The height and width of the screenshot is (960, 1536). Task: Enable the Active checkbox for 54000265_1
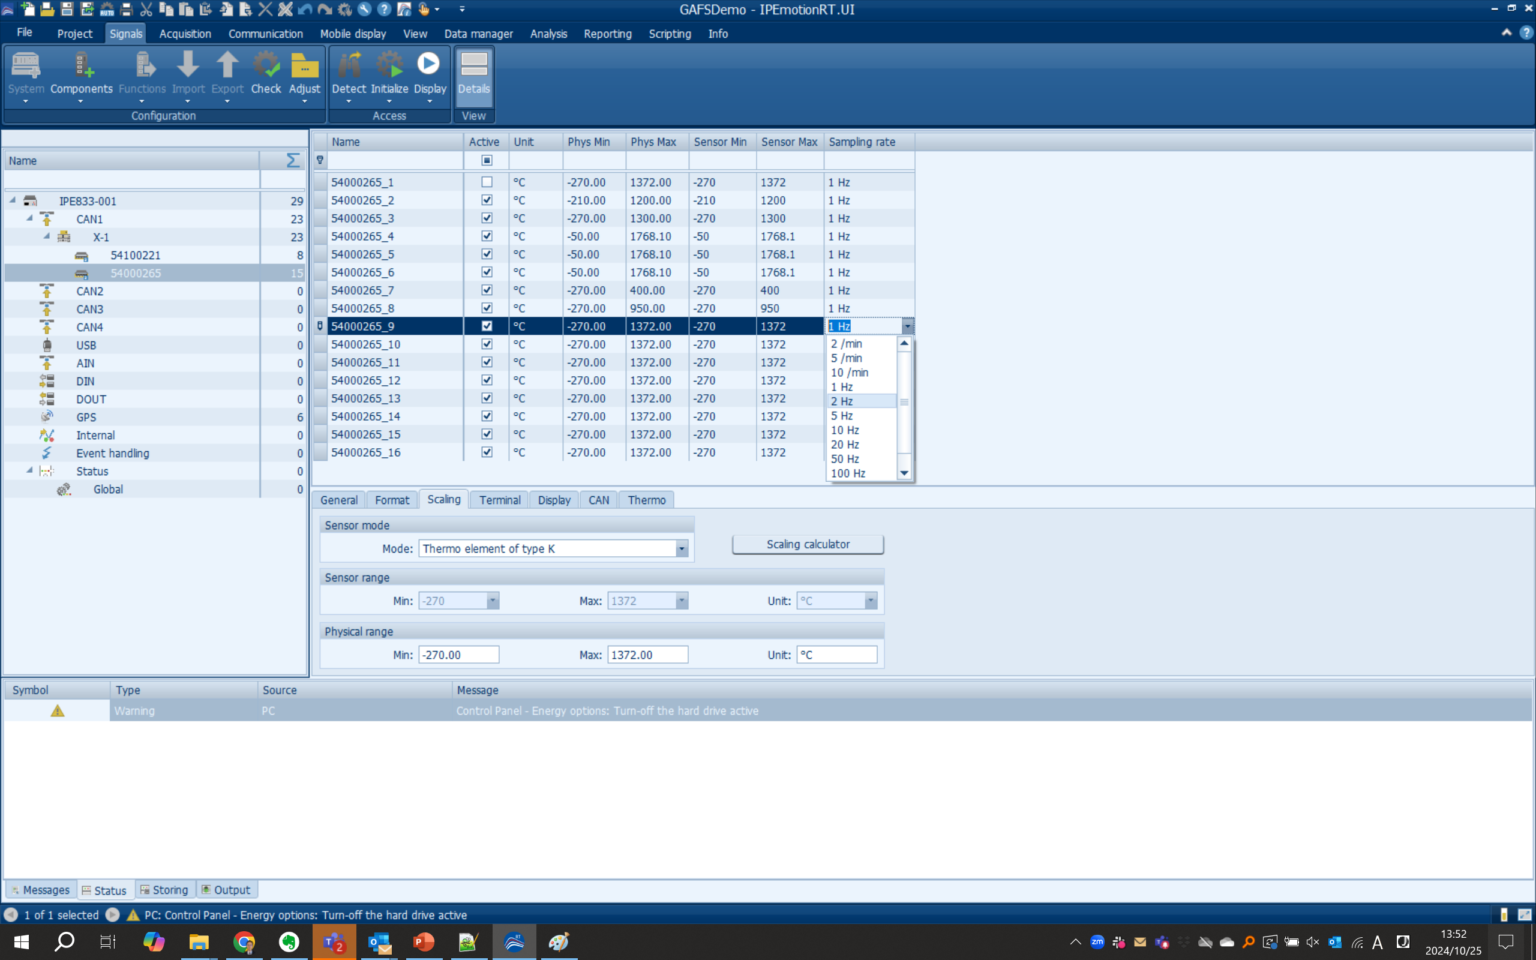coord(487,183)
